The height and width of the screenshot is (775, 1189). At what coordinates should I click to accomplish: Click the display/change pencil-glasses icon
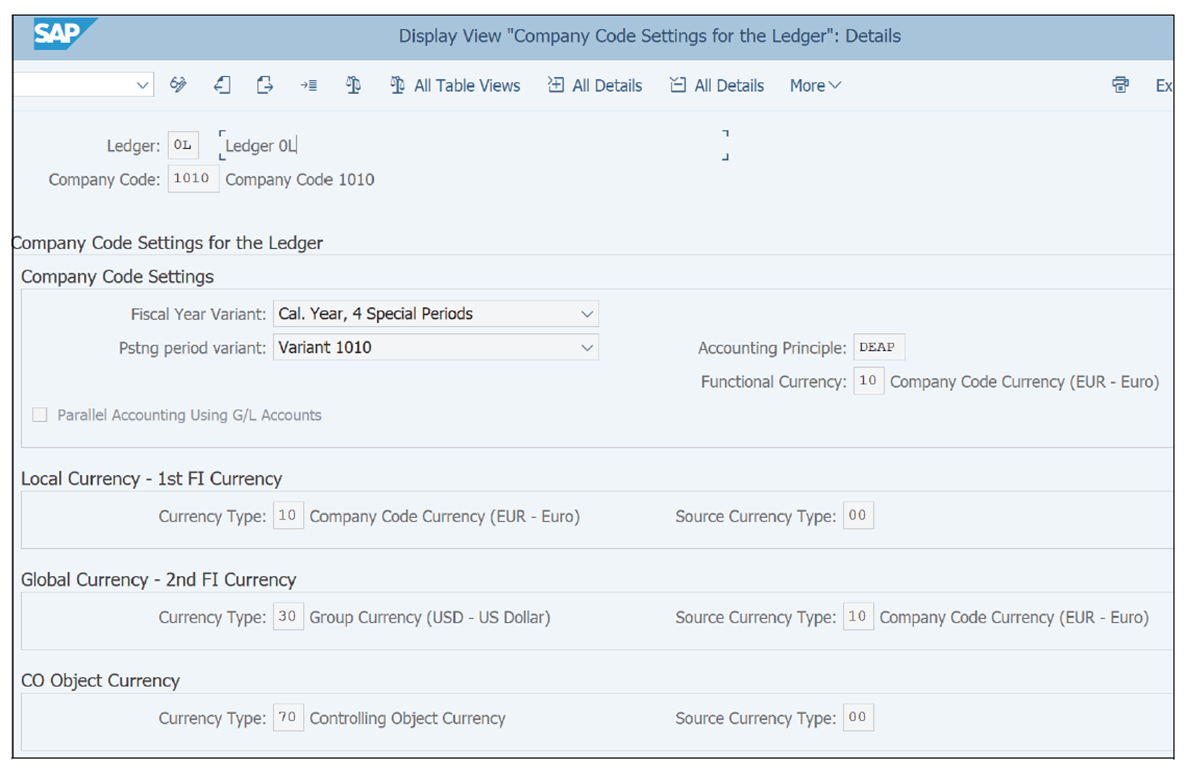[x=178, y=85]
